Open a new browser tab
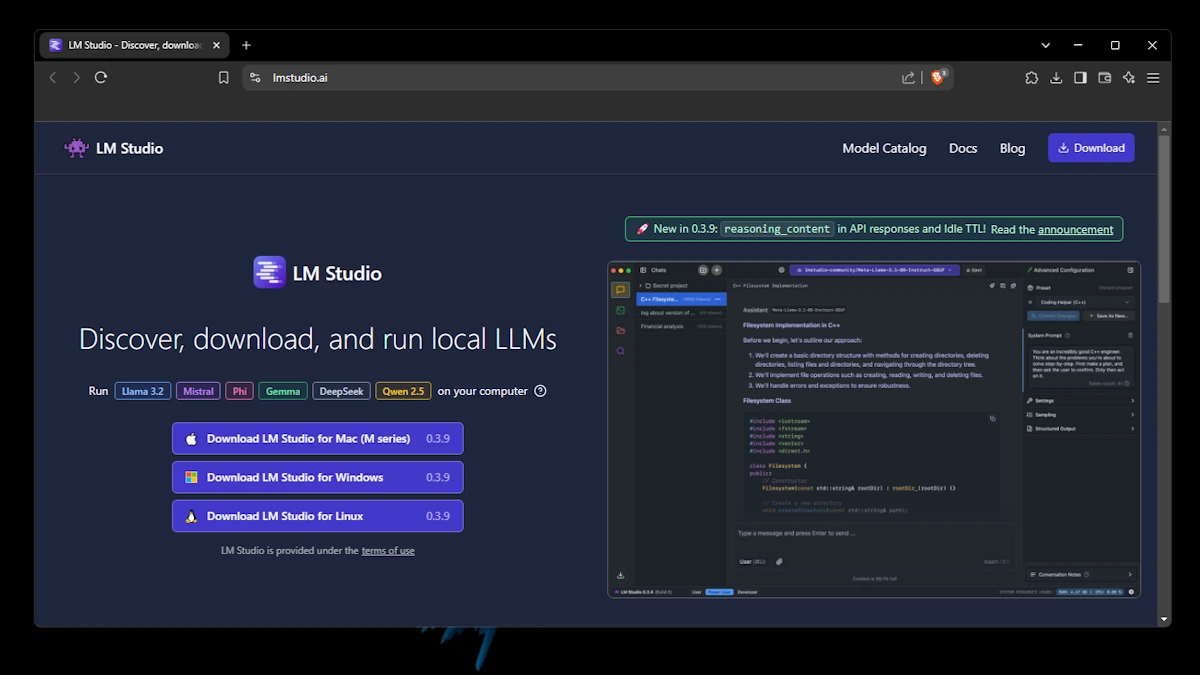Image resolution: width=1200 pixels, height=675 pixels. coord(246,45)
